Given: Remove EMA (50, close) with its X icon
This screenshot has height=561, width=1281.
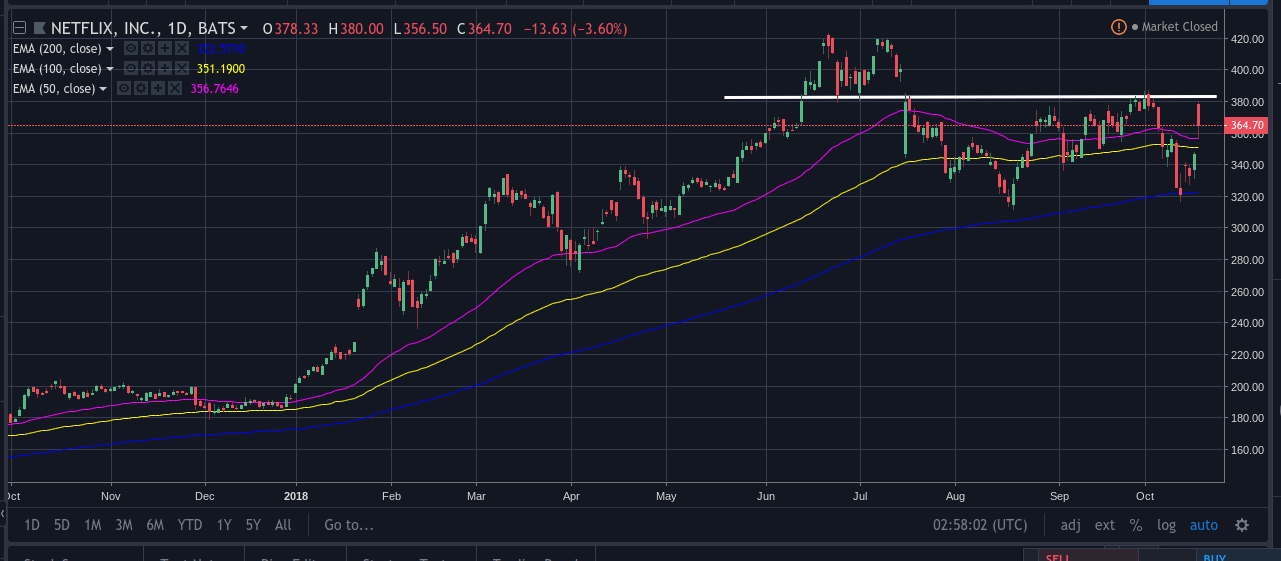Looking at the screenshot, I should tap(175, 88).
